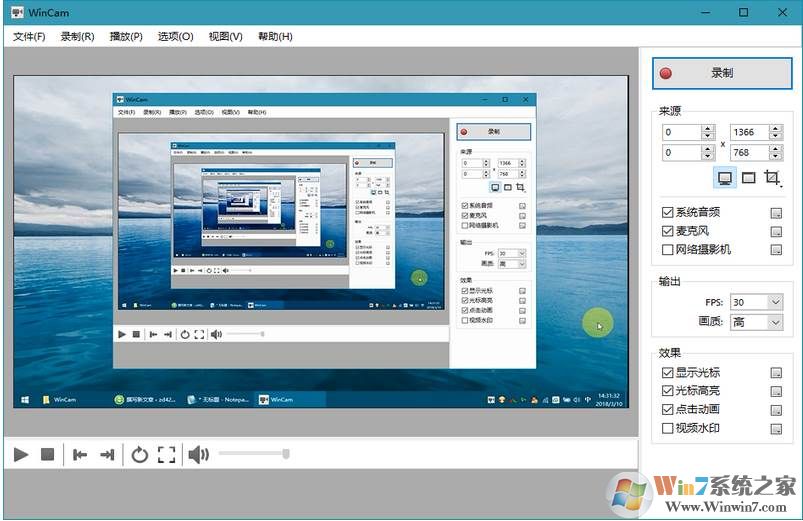The width and height of the screenshot is (803, 521).
Task: Enable the 网络摄影机 checkbox
Action: tap(667, 249)
